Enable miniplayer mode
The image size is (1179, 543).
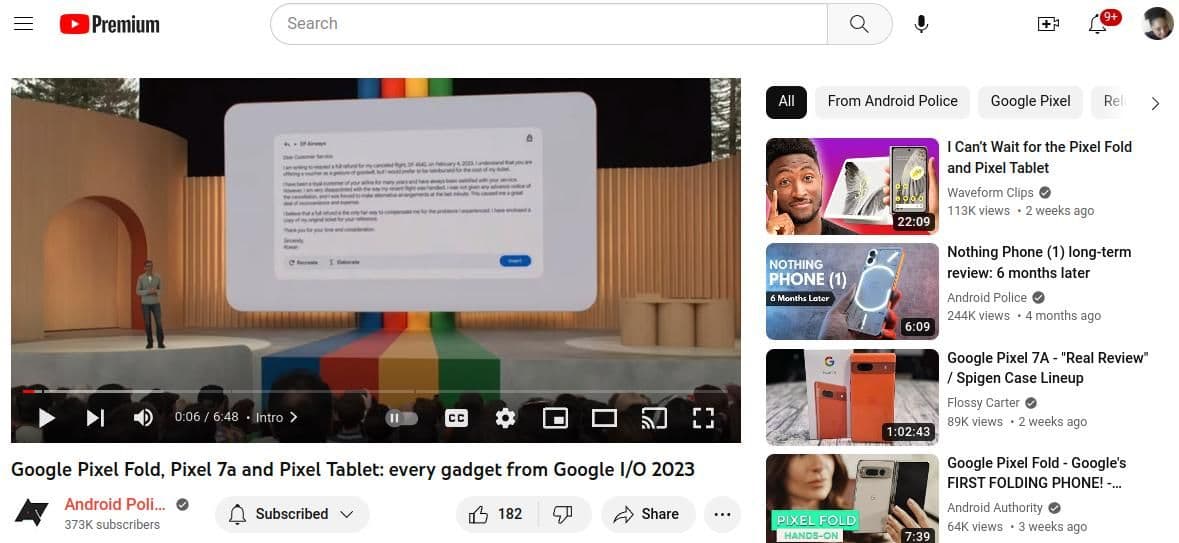(x=555, y=417)
